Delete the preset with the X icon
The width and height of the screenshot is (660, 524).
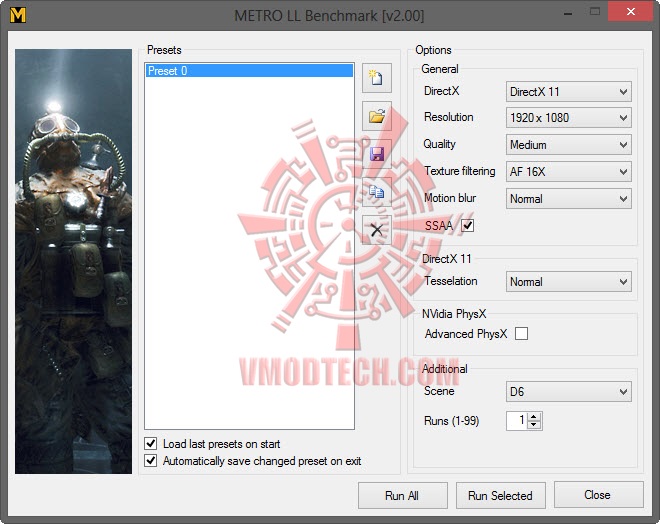(377, 230)
